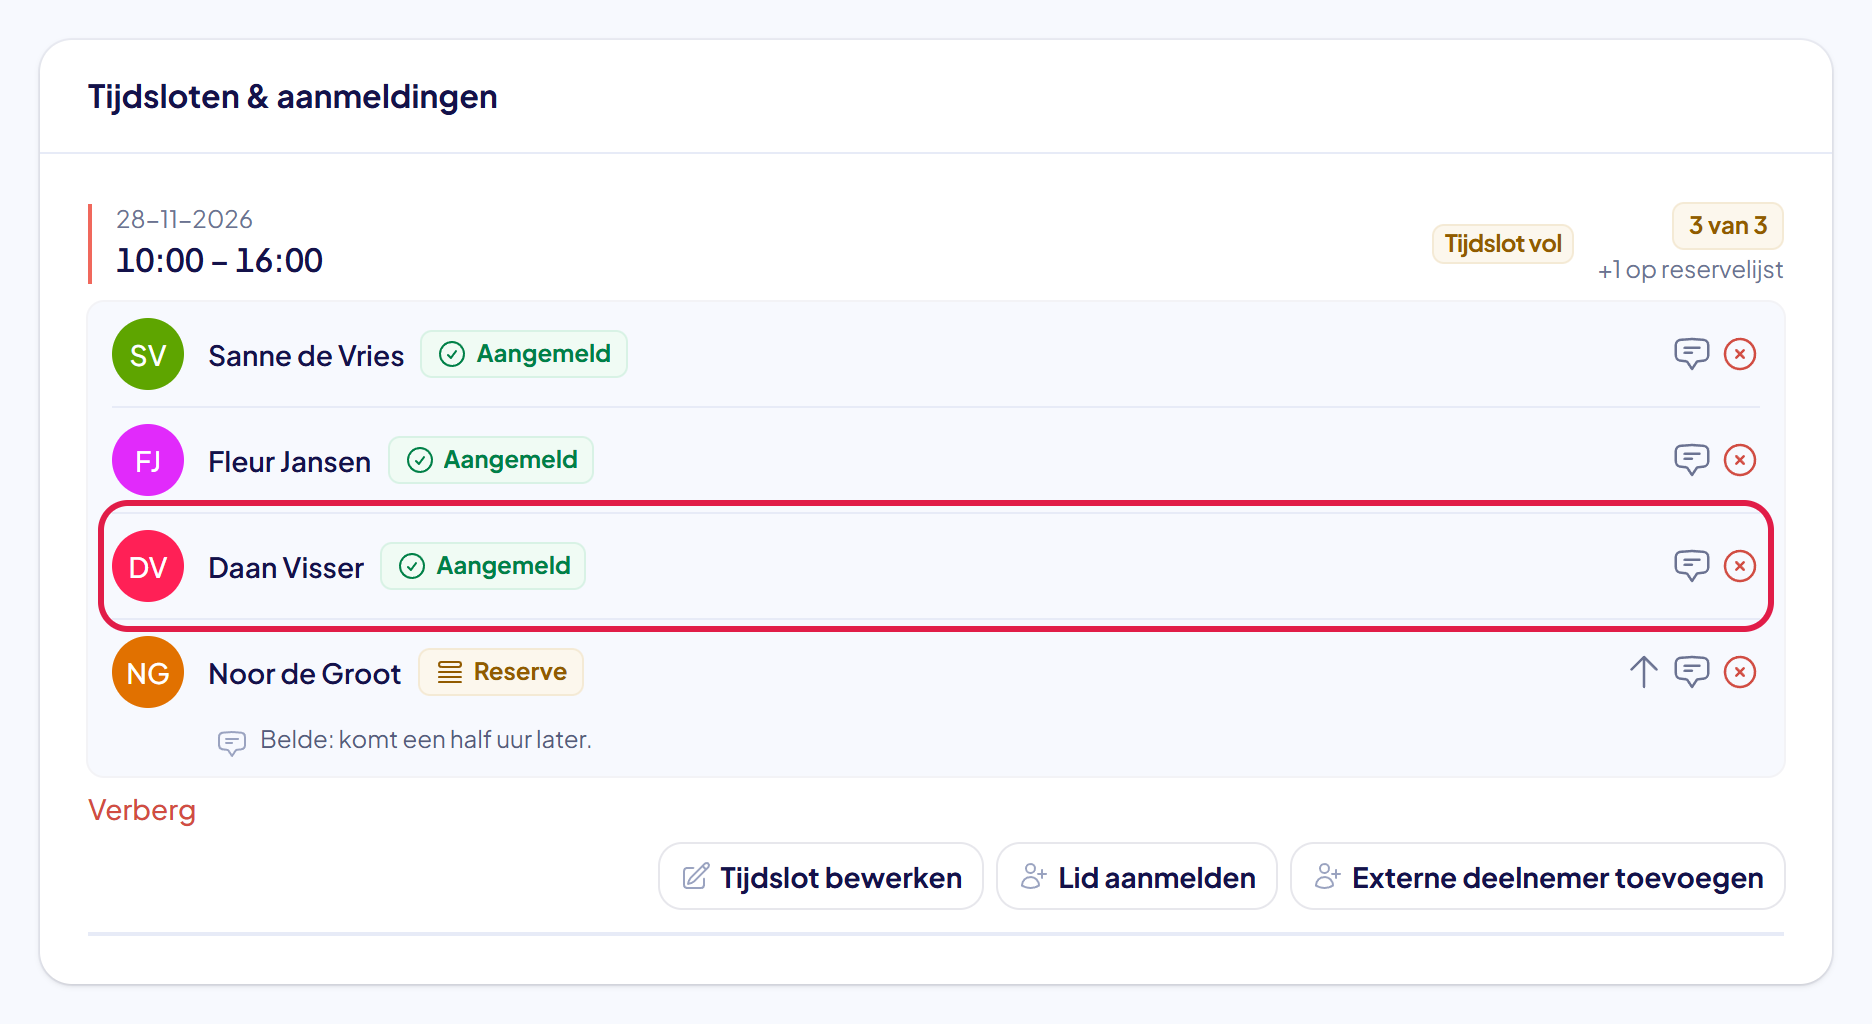Click the Aangemeld status of Sanne de Vries
This screenshot has width=1872, height=1024.
coord(524,354)
